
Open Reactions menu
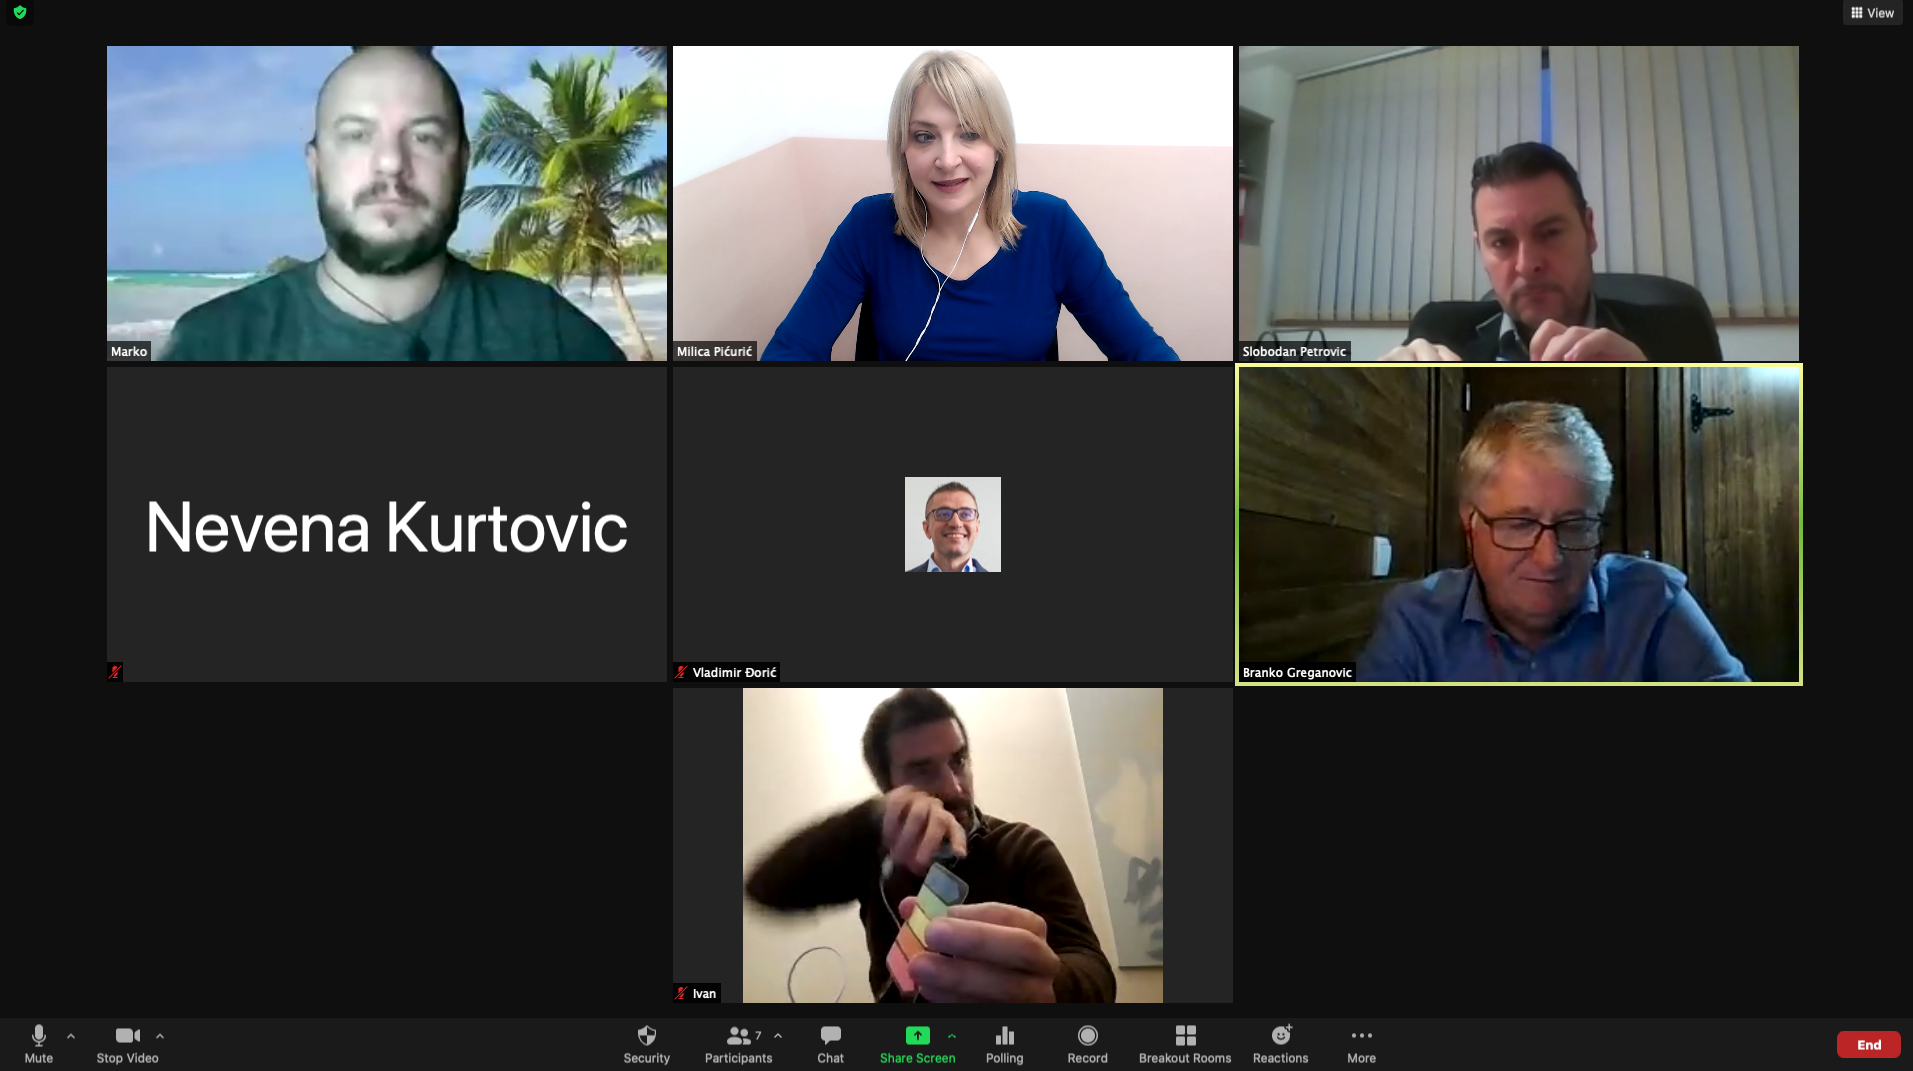(x=1280, y=1043)
